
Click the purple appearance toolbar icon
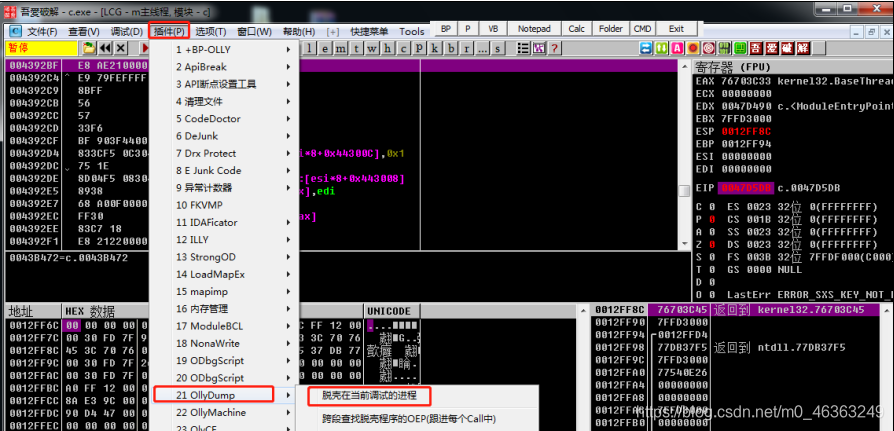pyautogui.click(x=539, y=48)
